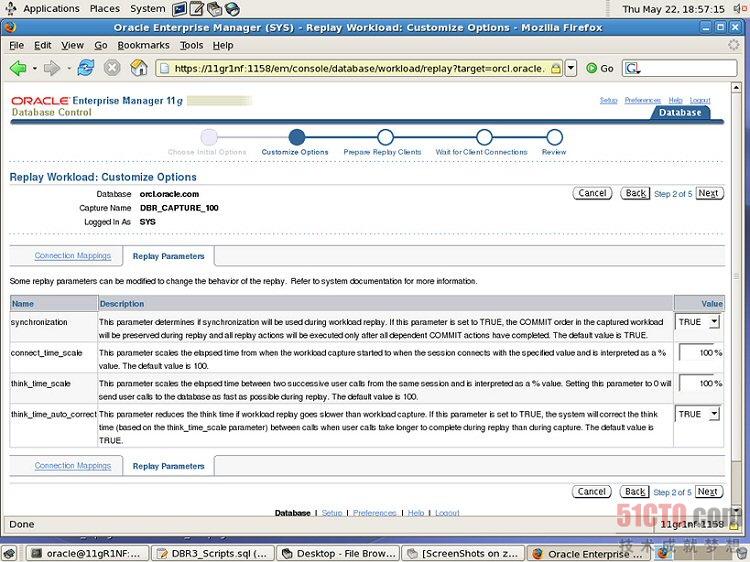Click the Reload page icon

(86, 68)
